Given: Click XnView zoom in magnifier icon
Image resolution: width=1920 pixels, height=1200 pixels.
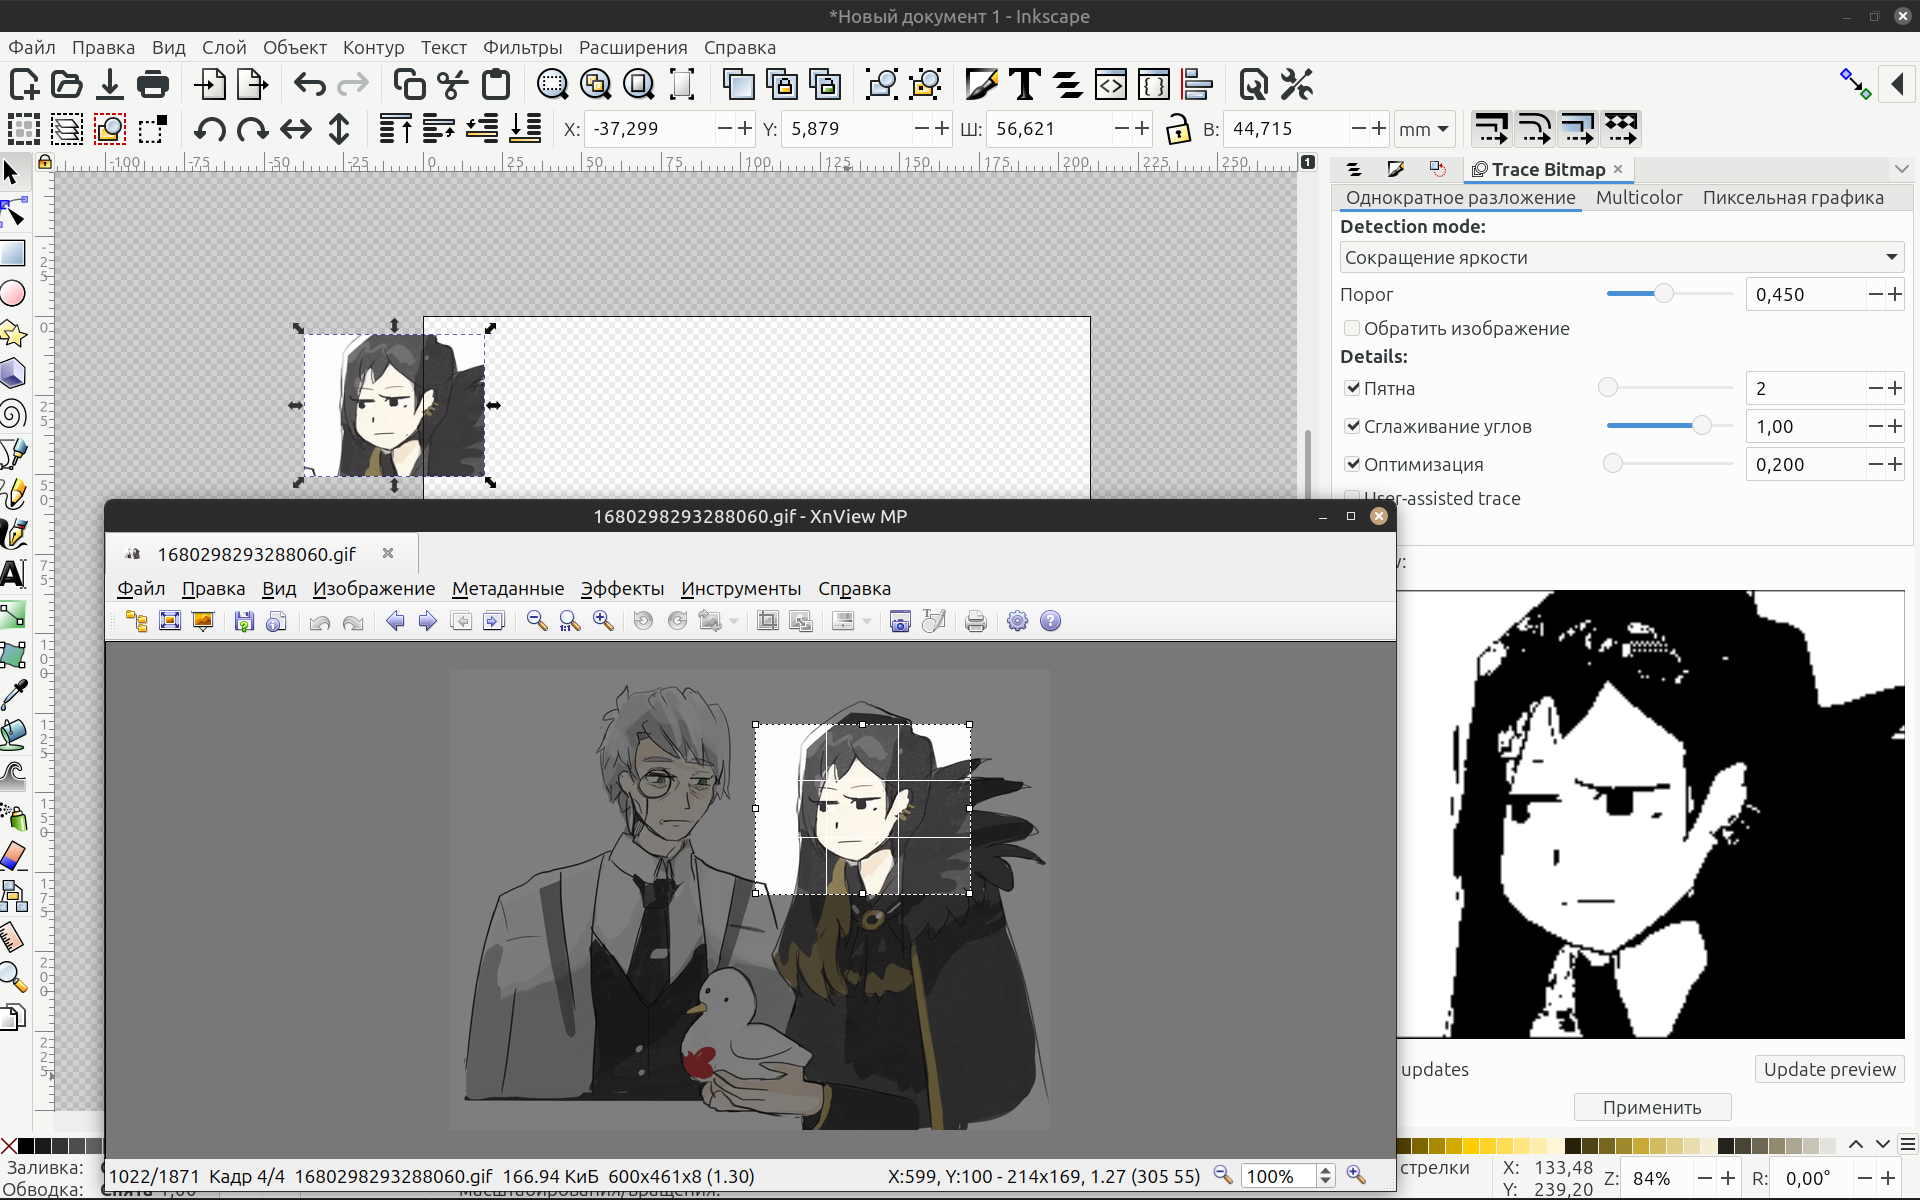Looking at the screenshot, I should (603, 622).
